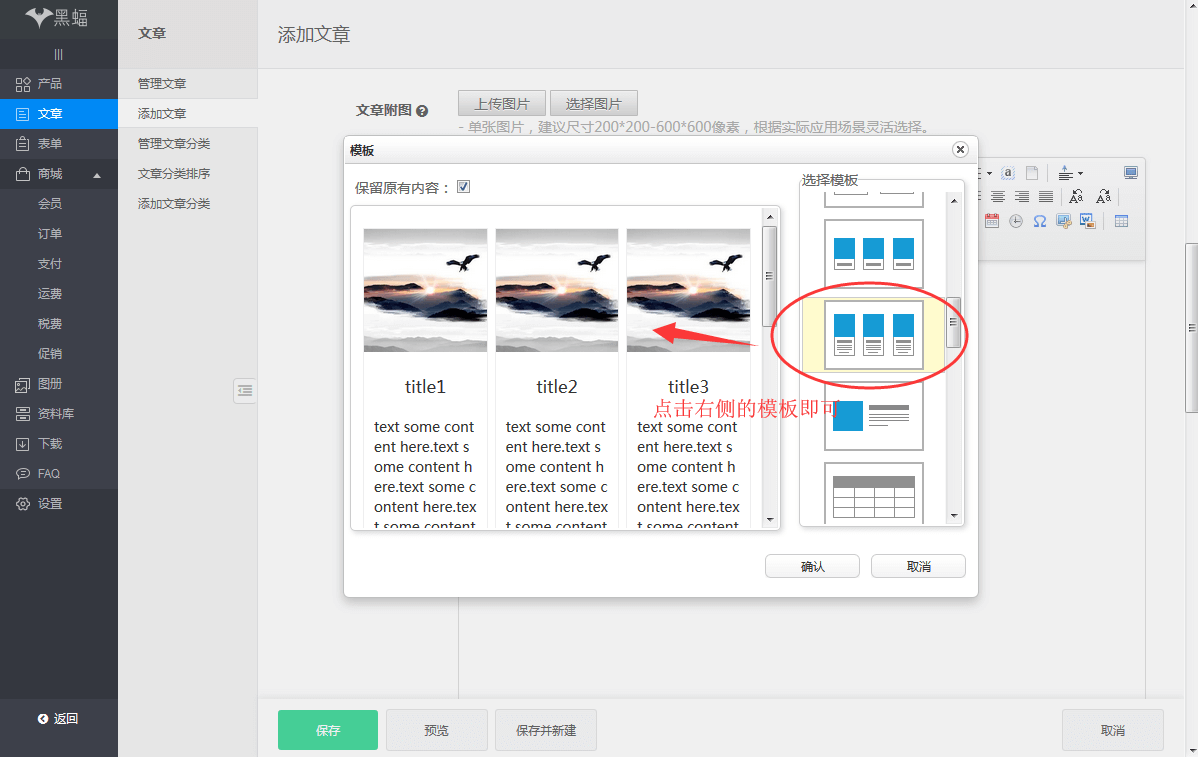The width and height of the screenshot is (1198, 757).
Task: Select the anchor 'a' icon in toolbar
Action: pyautogui.click(x=1008, y=173)
